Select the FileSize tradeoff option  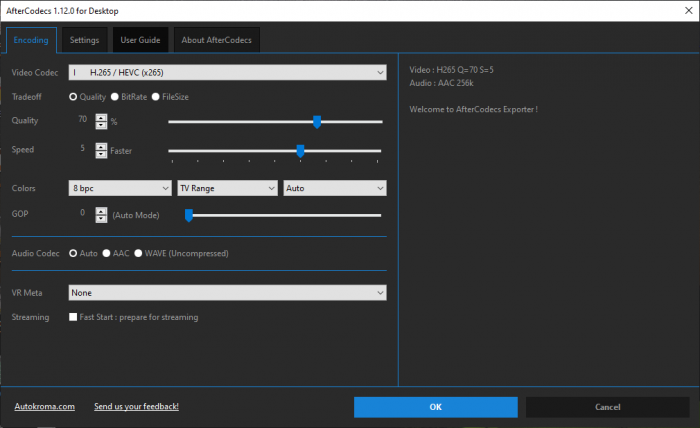point(156,97)
